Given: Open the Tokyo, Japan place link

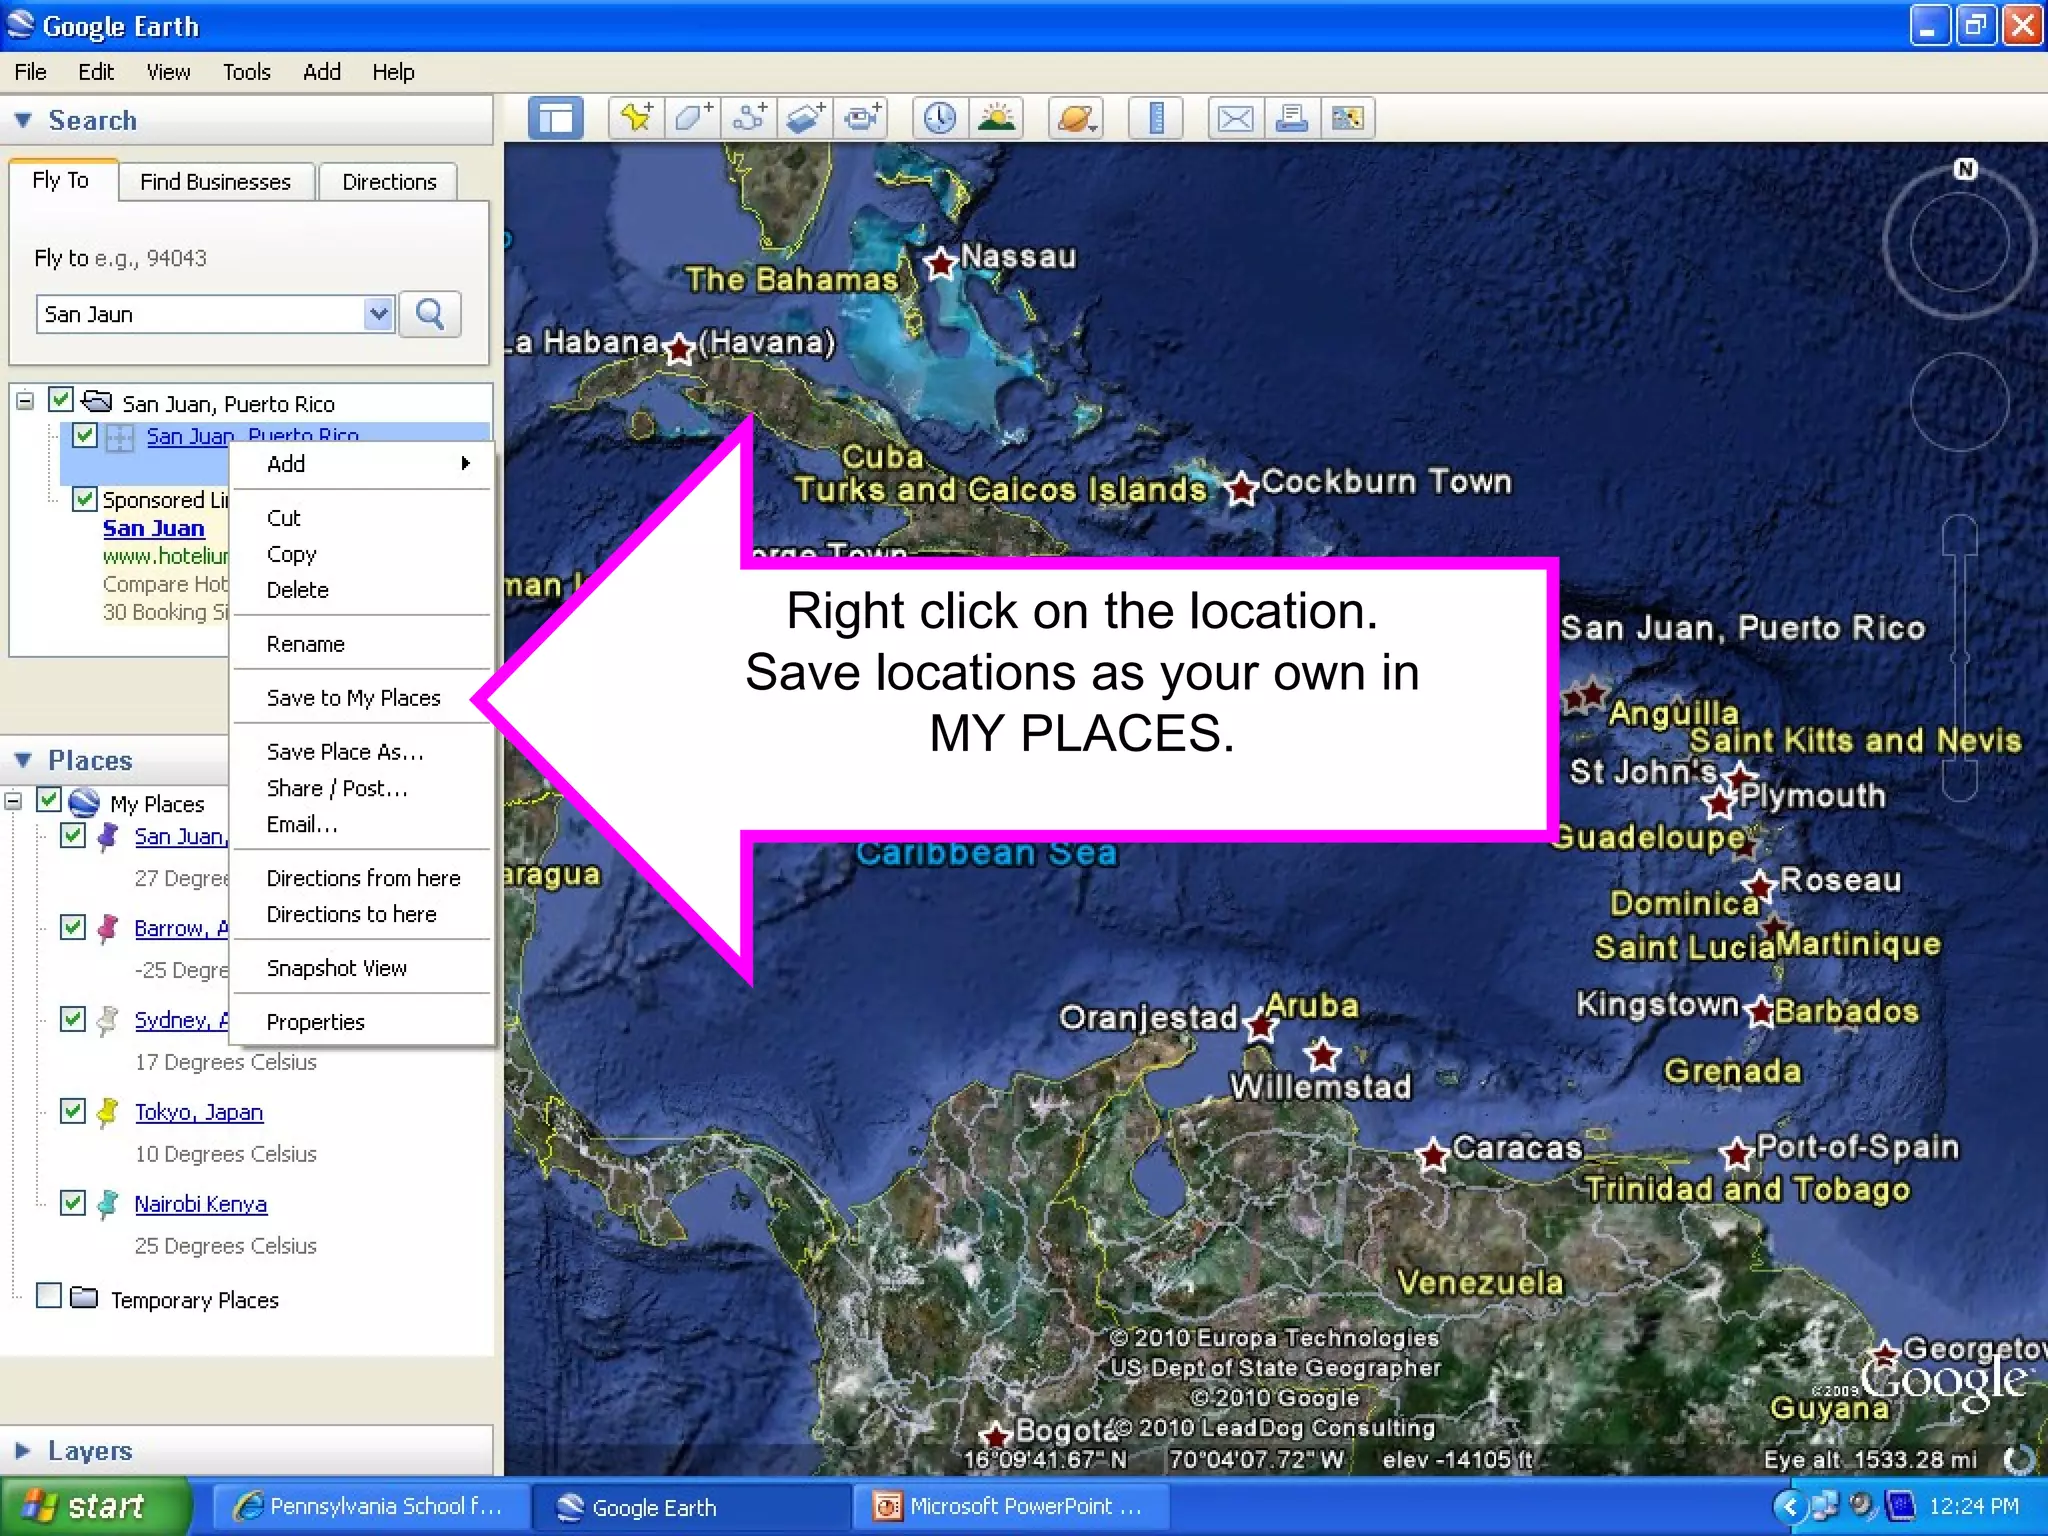Looking at the screenshot, I should coord(199,1112).
